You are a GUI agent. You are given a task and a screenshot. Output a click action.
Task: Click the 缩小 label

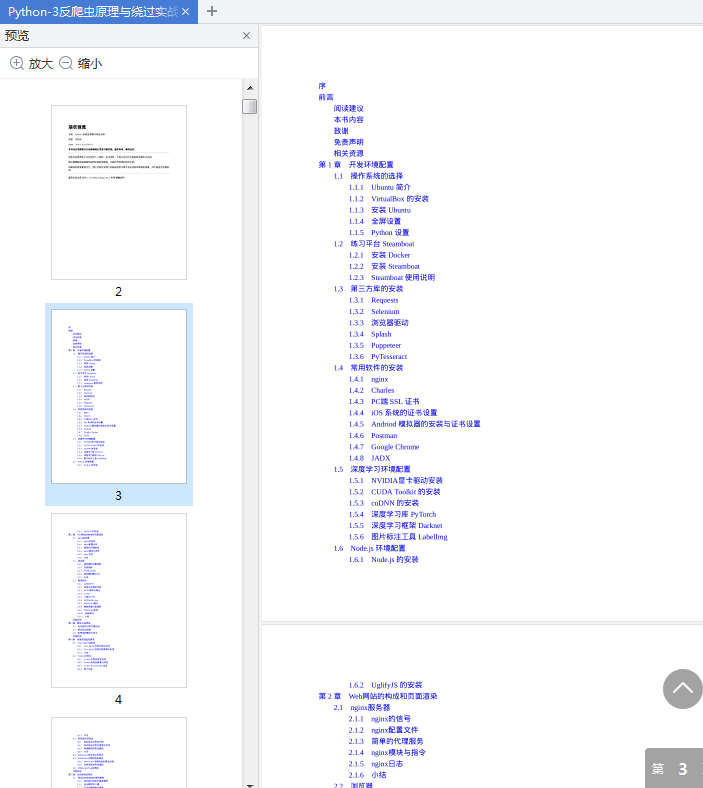click(90, 64)
